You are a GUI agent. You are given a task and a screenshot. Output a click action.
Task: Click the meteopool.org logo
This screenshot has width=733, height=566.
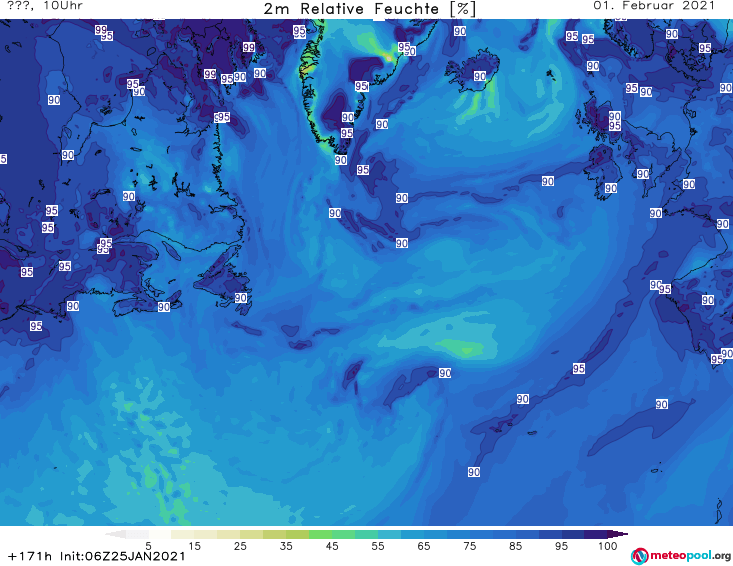click(x=681, y=556)
